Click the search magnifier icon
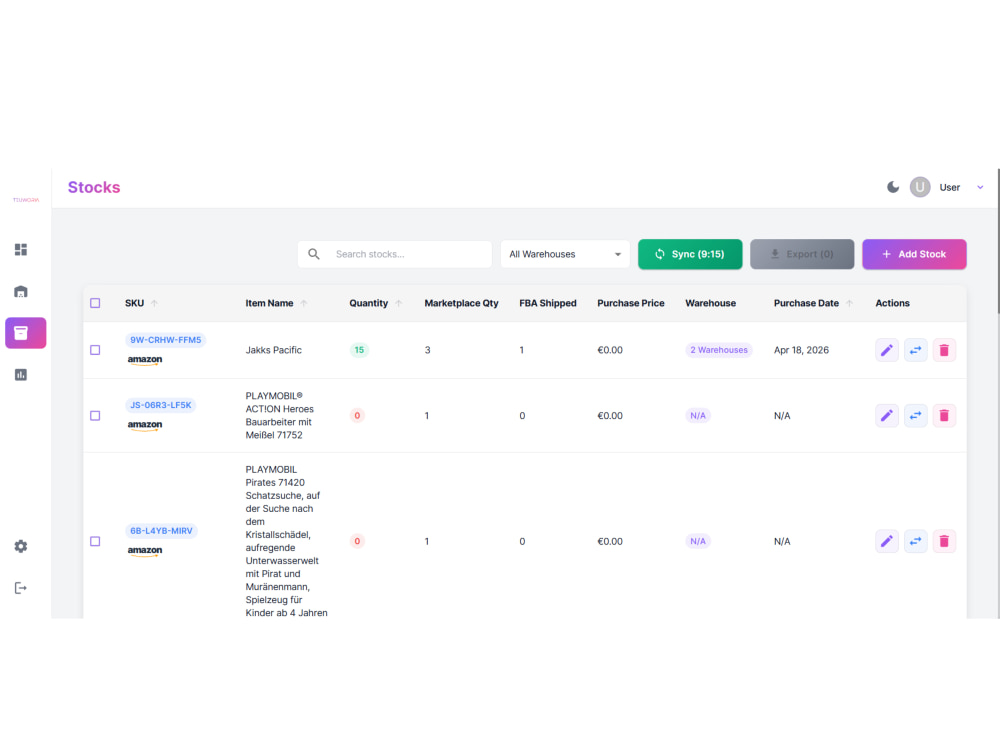This screenshot has width=1000, height=750. pyautogui.click(x=314, y=254)
